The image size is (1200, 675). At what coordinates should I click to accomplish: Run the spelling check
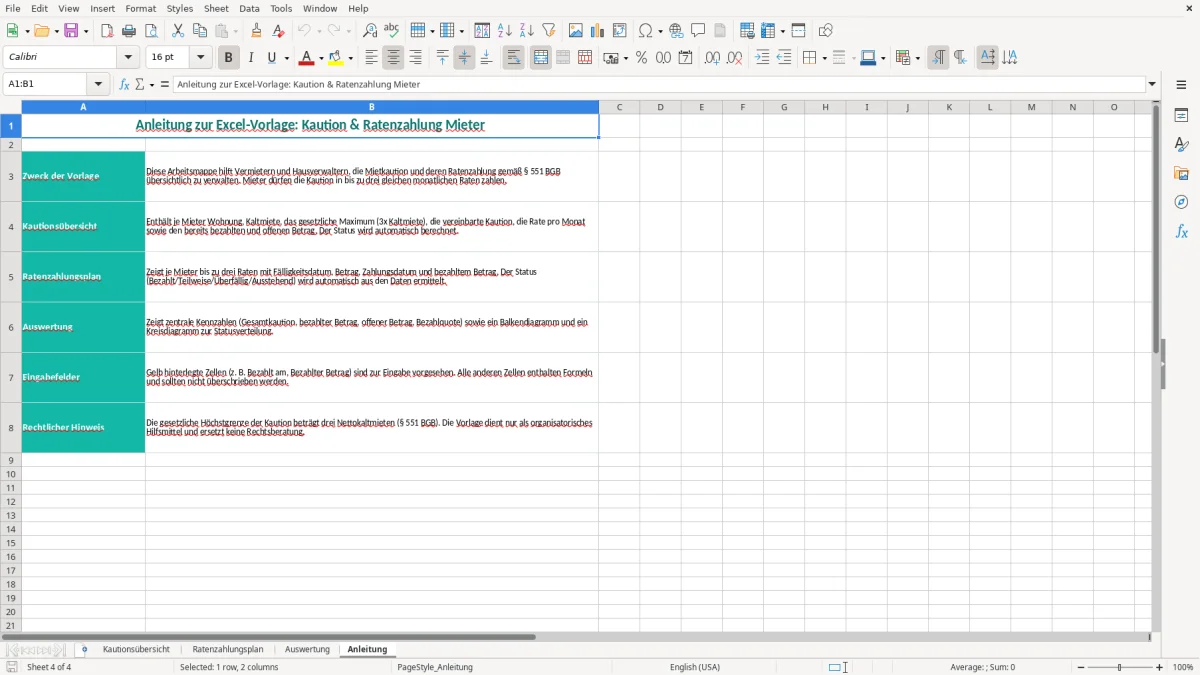click(392, 31)
